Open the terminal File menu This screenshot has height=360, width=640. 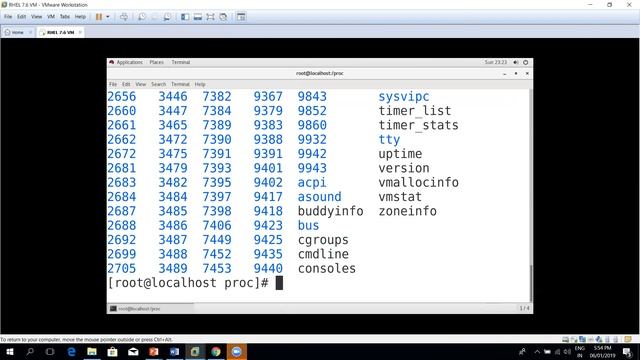[x=113, y=84]
